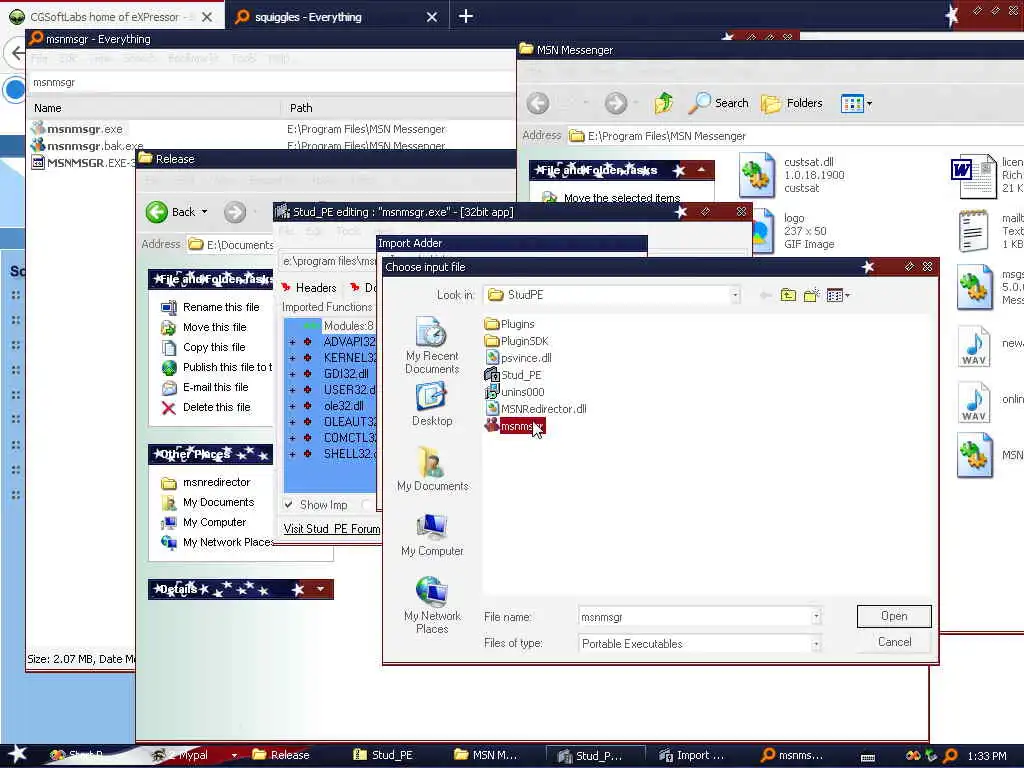
Task: Click the Everything tray icon near clock
Action: 950,756
